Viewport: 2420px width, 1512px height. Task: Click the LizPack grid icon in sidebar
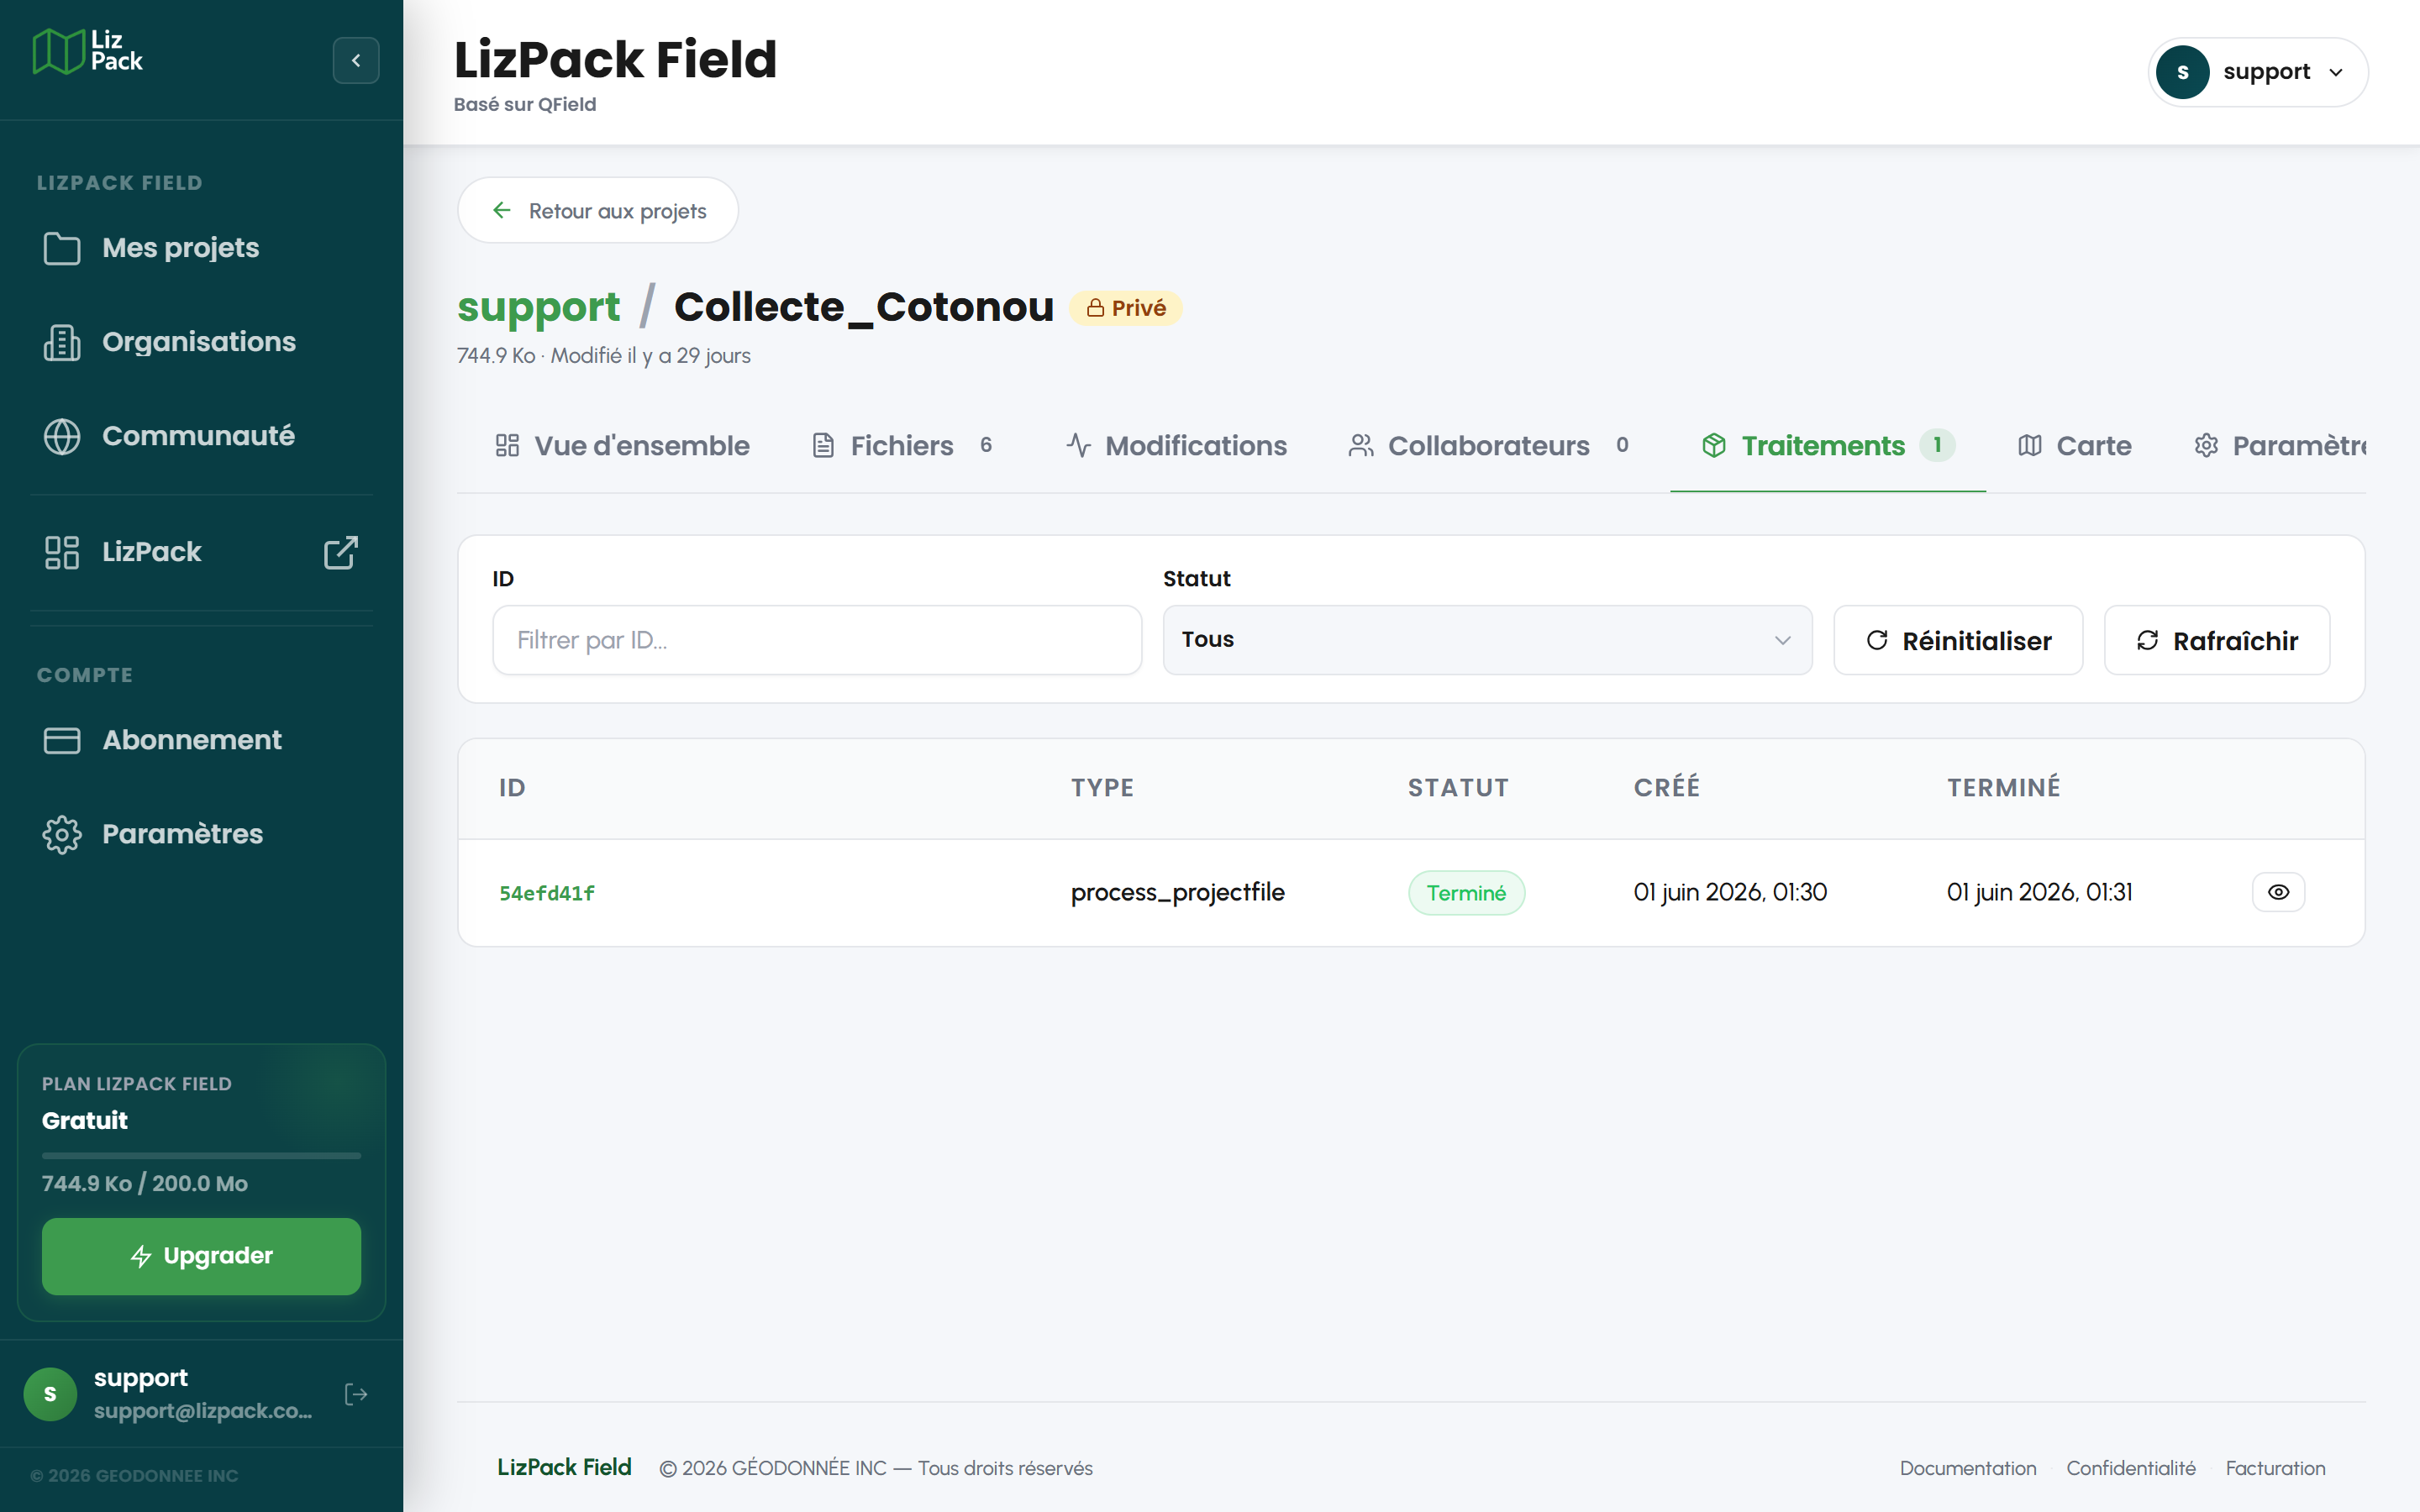[62, 552]
